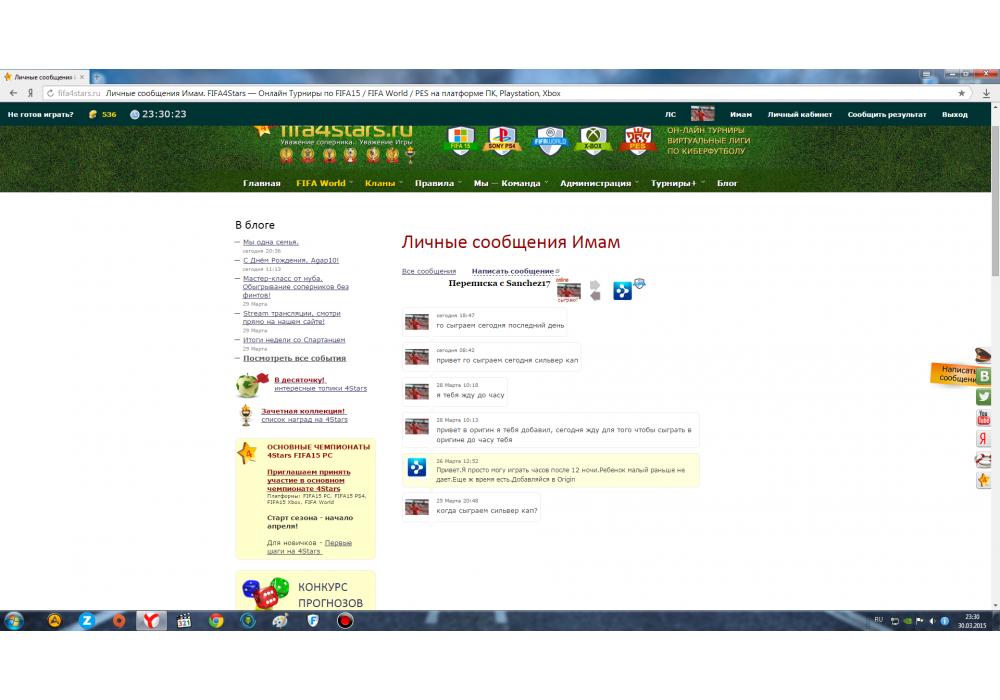Click the gray exchange arrows in conversation header
Image resolution: width=1000 pixels, height=700 pixels.
tap(594, 290)
